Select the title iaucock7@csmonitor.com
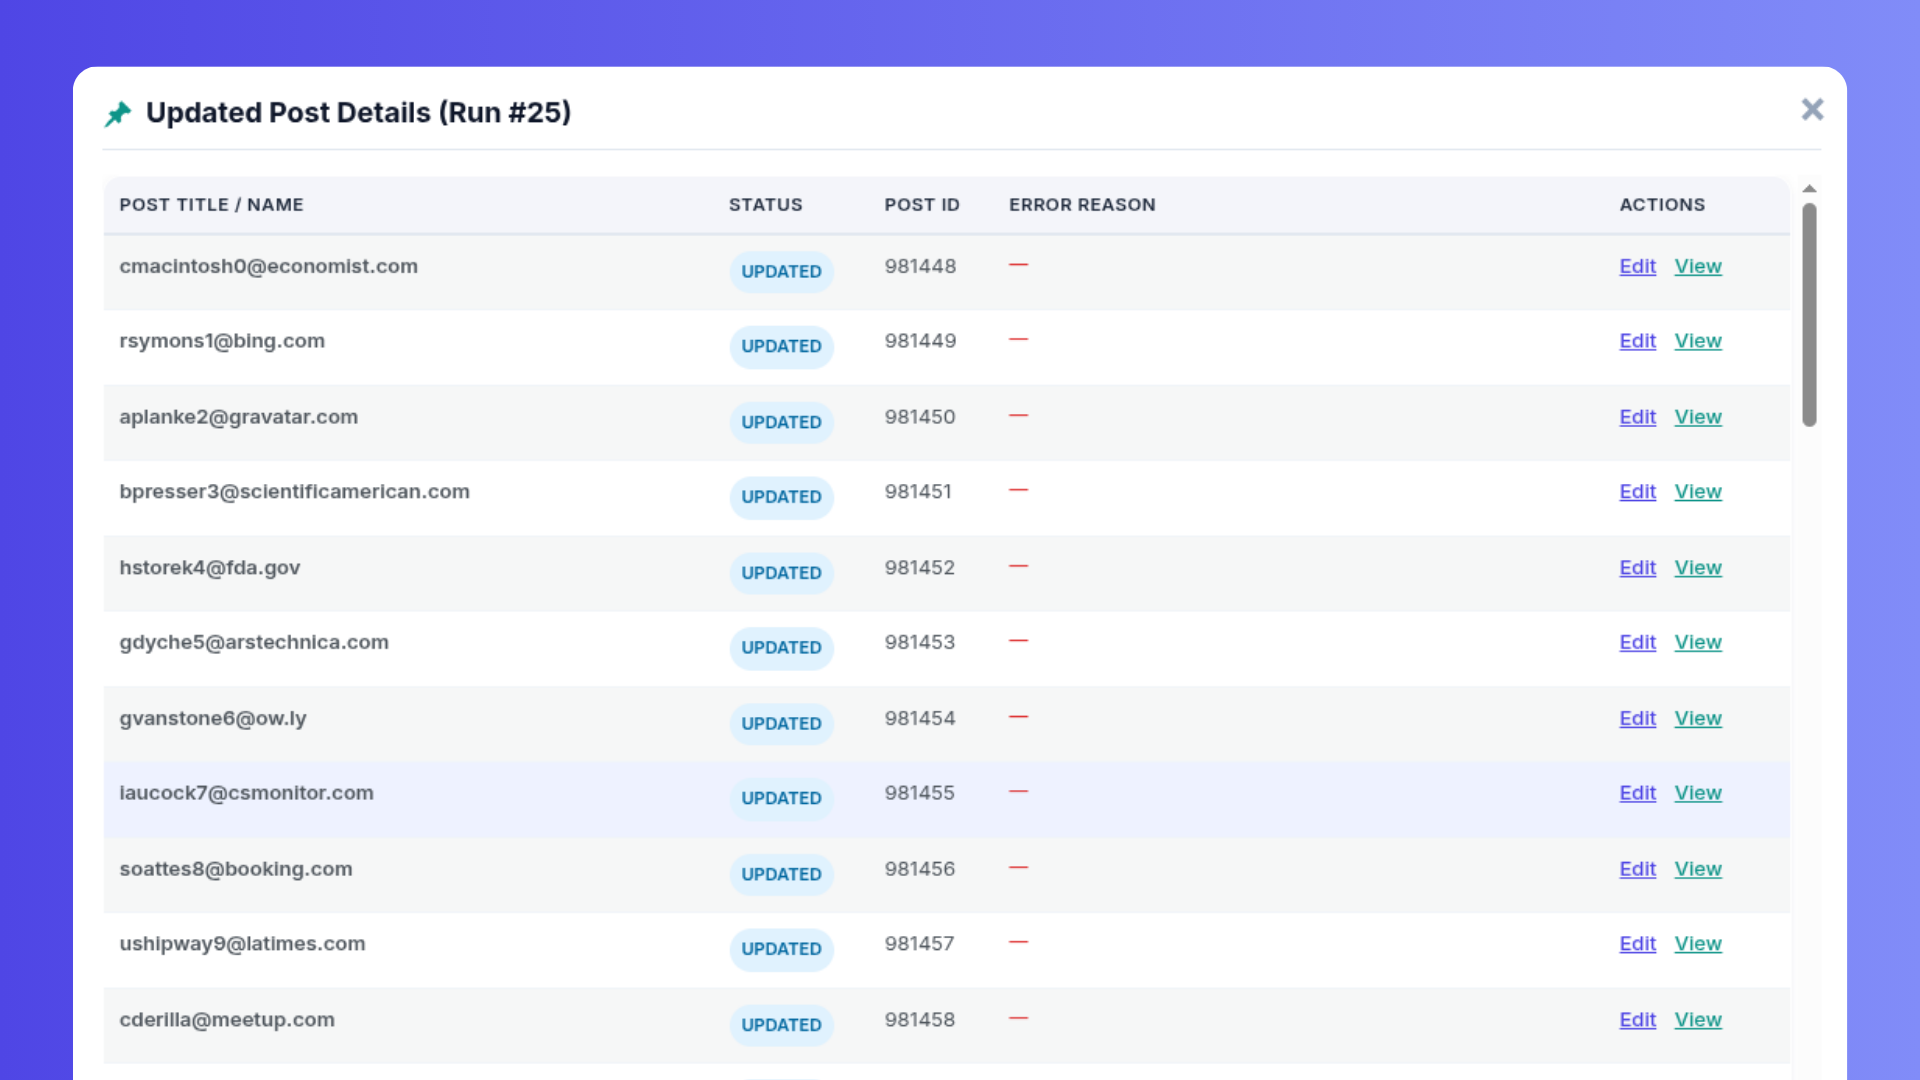This screenshot has height=1080, width=1920. (x=246, y=793)
